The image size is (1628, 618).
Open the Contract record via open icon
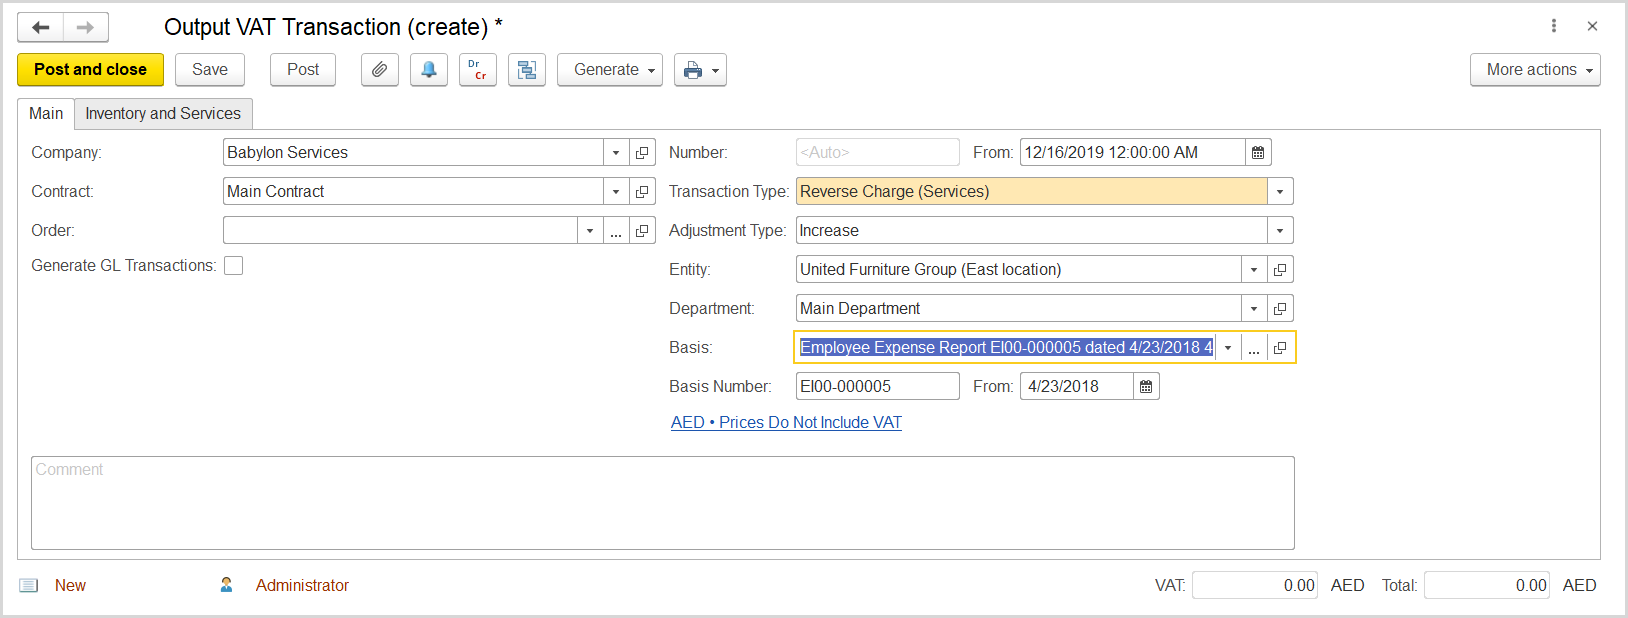(x=642, y=192)
